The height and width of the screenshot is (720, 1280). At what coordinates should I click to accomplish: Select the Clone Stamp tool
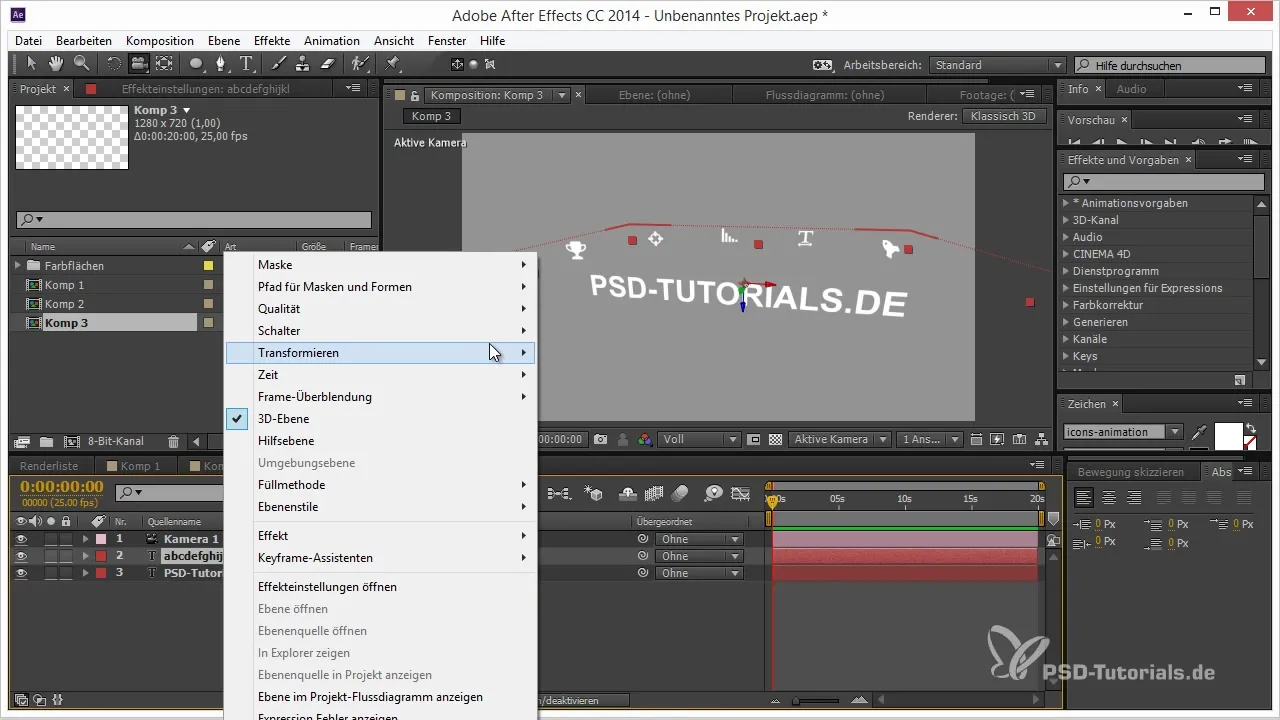tap(304, 64)
